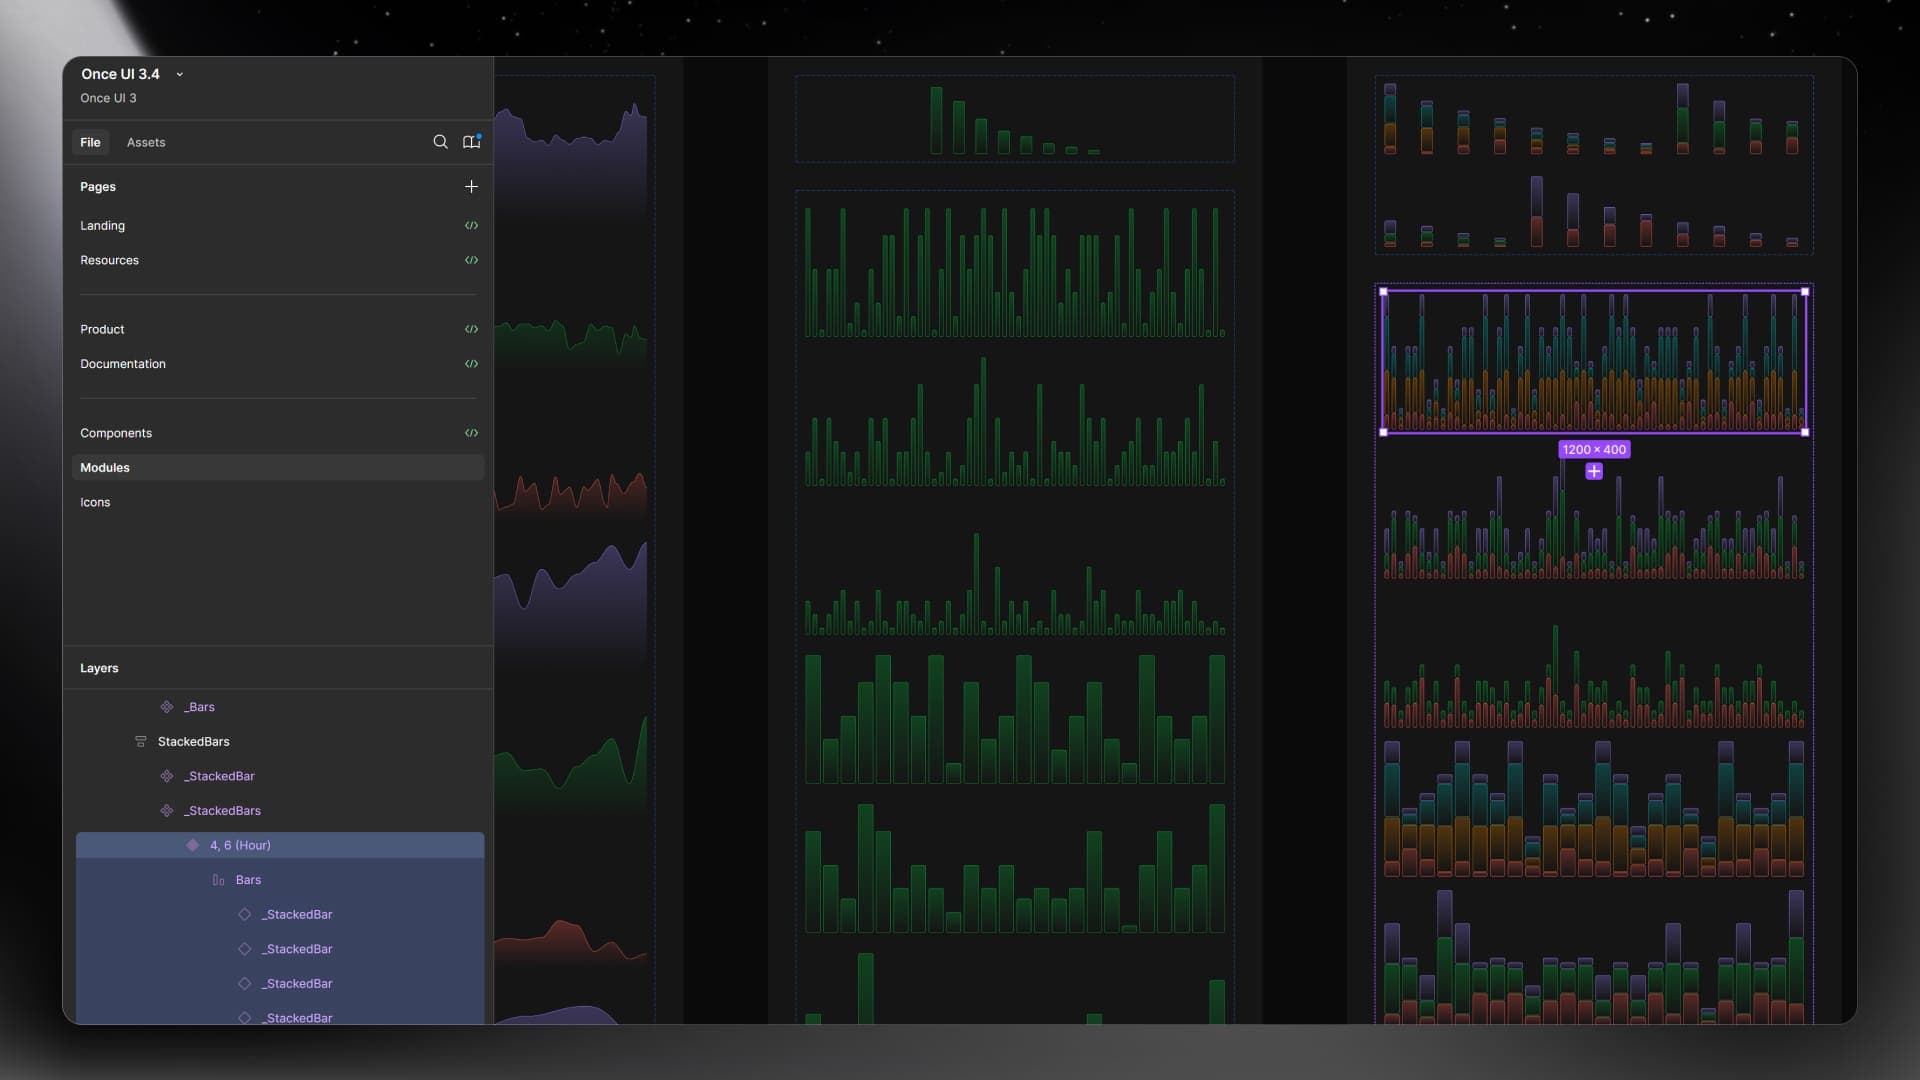Select the _Bars layer in Layers panel
1920x1080 pixels.
click(x=198, y=707)
